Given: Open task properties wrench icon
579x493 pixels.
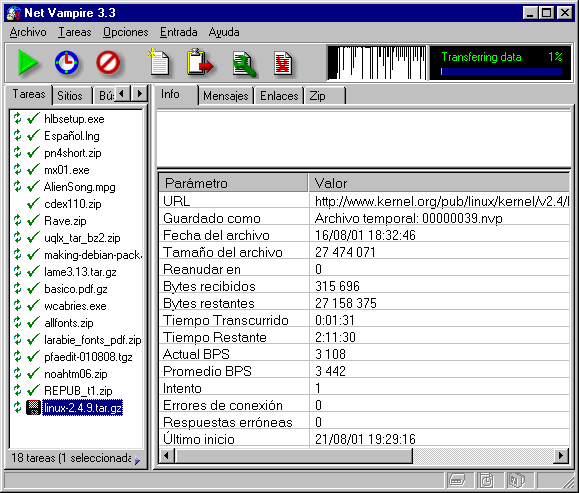Looking at the screenshot, I should (244, 64).
